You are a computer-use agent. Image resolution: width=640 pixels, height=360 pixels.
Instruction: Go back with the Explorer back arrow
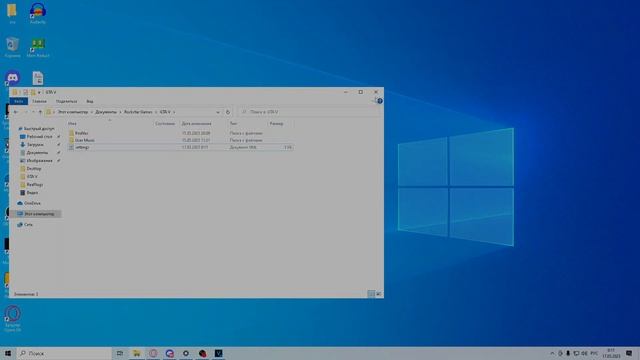click(16, 112)
